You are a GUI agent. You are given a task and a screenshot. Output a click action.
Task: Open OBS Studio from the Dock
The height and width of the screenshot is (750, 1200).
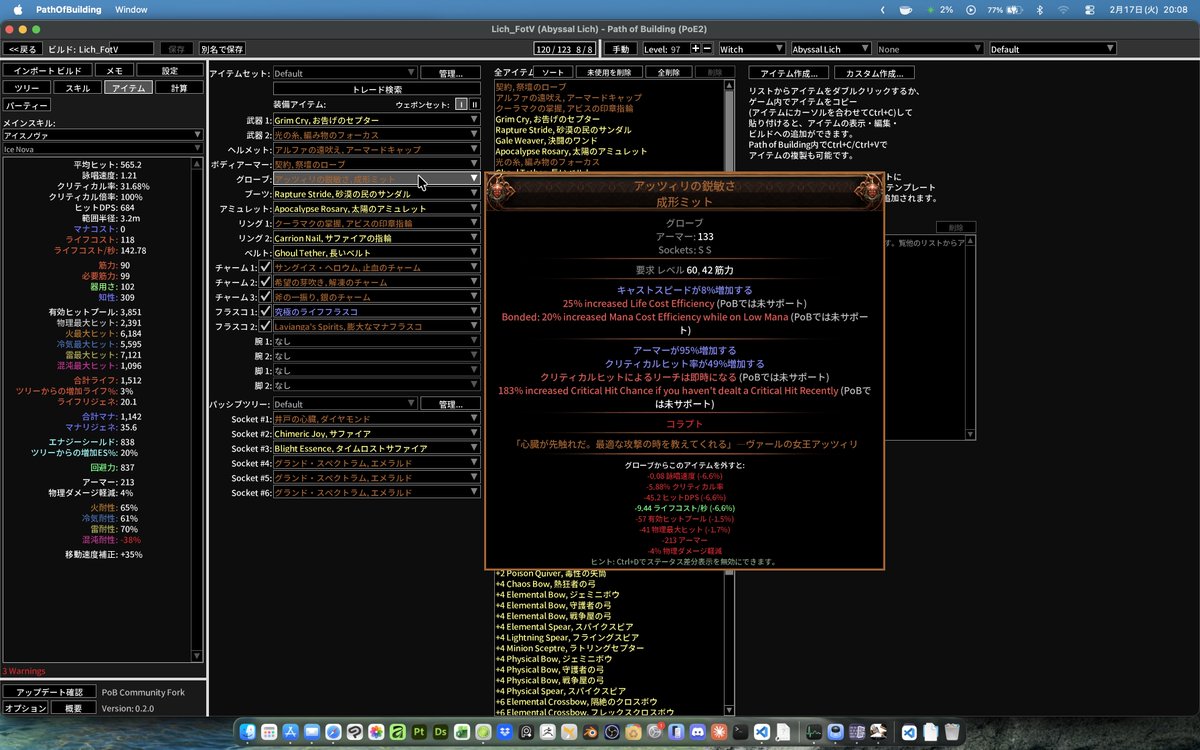click(x=612, y=733)
